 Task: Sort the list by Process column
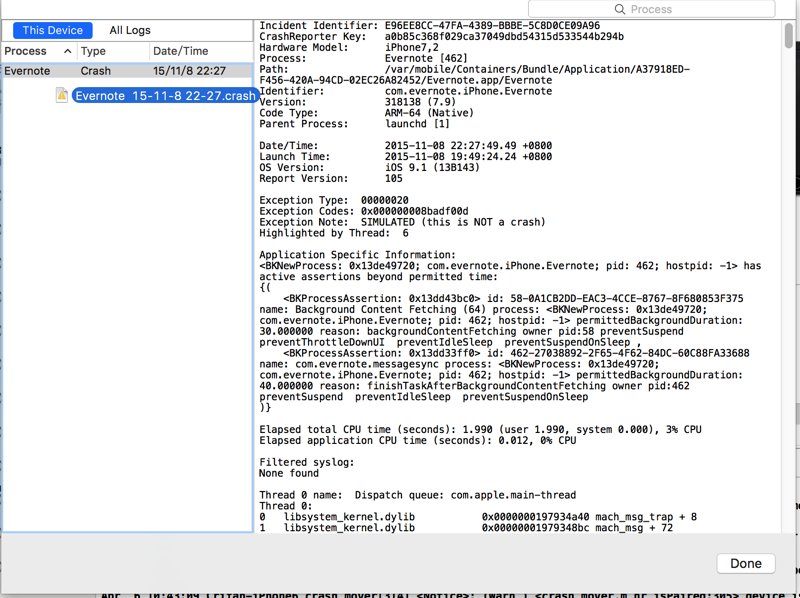[x=38, y=51]
